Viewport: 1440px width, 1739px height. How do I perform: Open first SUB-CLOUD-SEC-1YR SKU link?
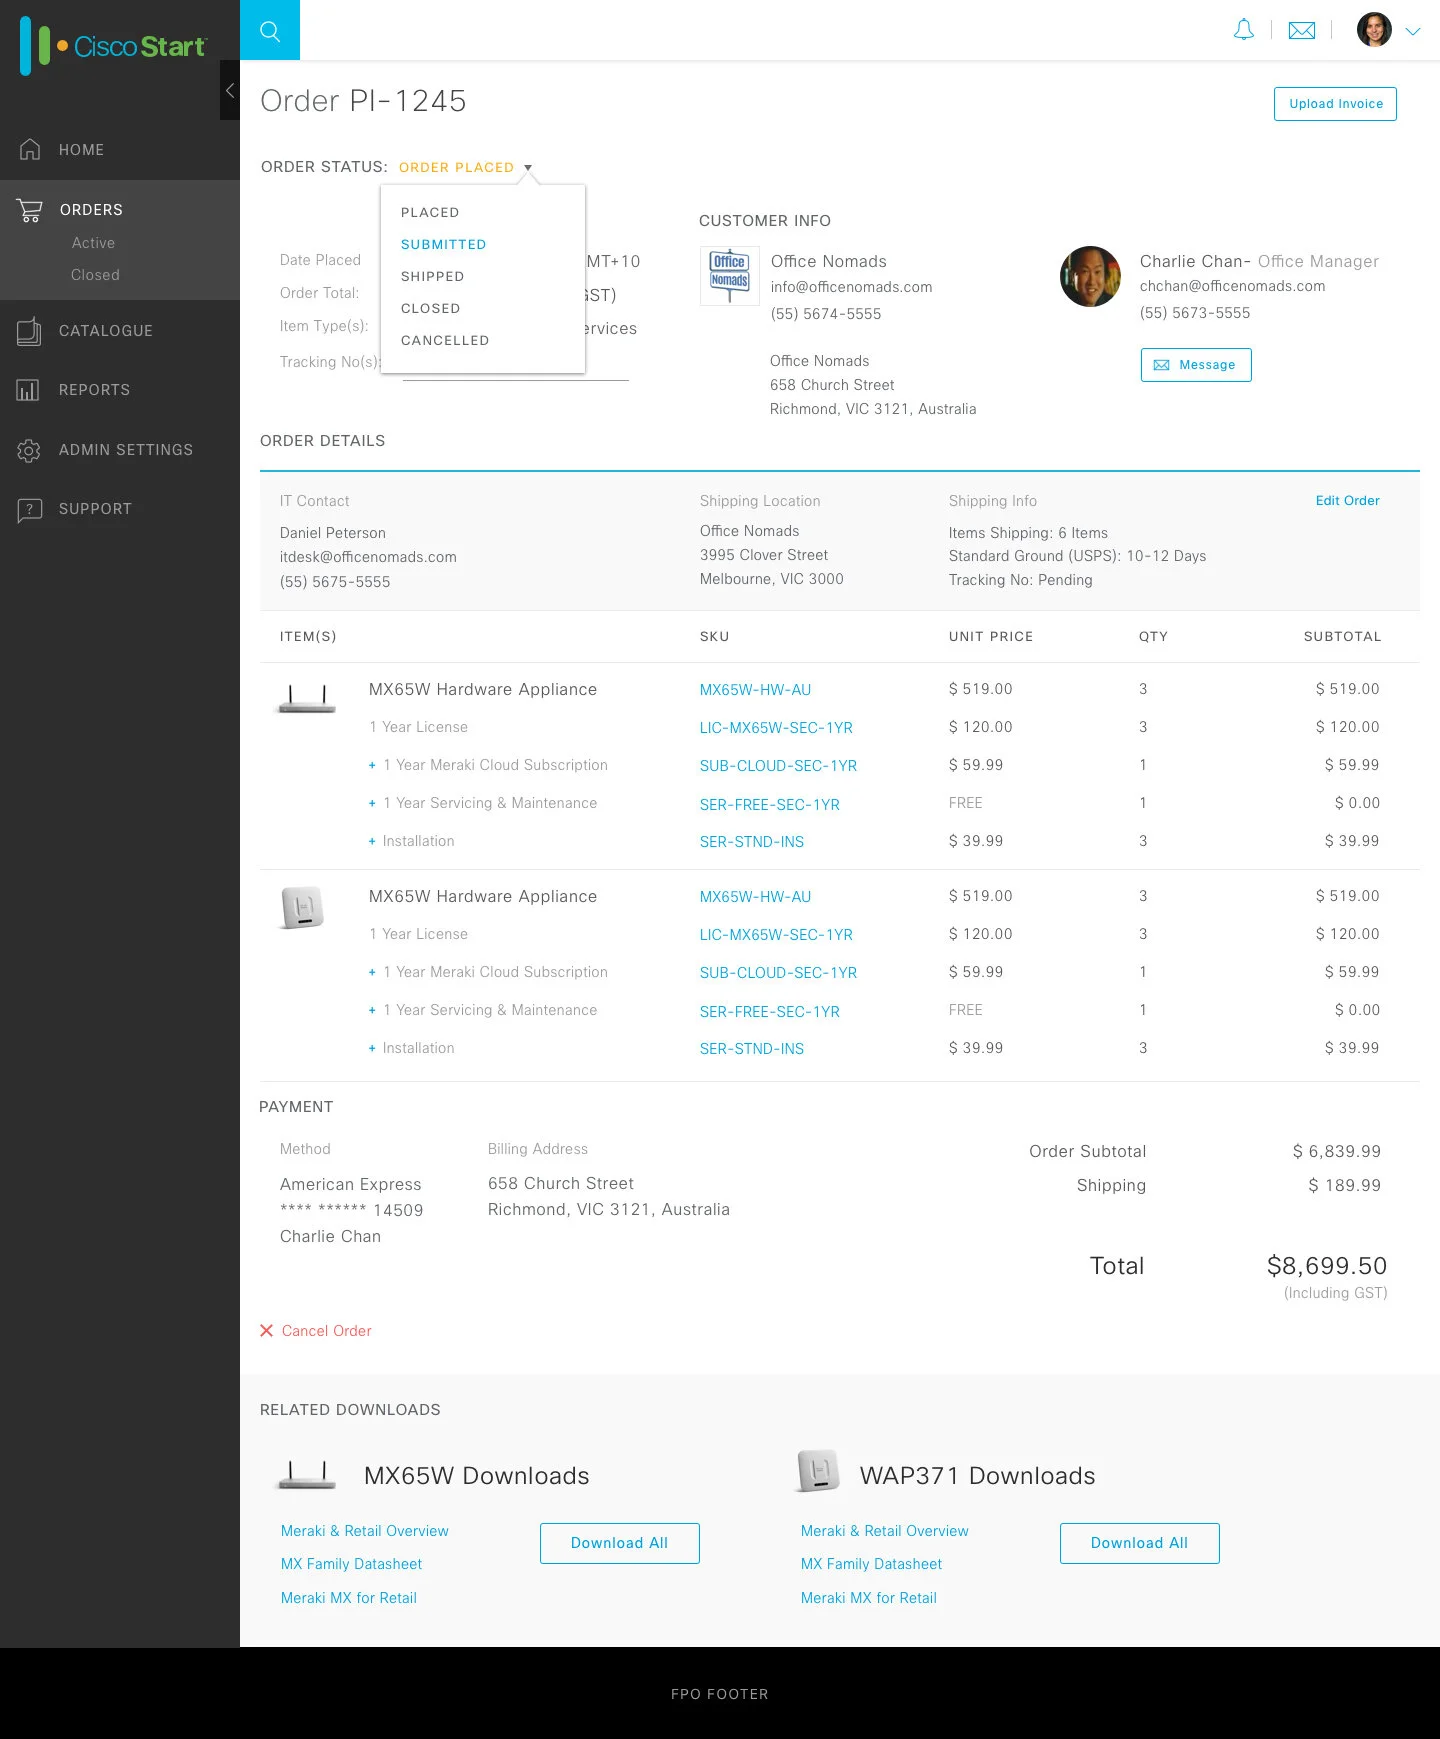(778, 766)
